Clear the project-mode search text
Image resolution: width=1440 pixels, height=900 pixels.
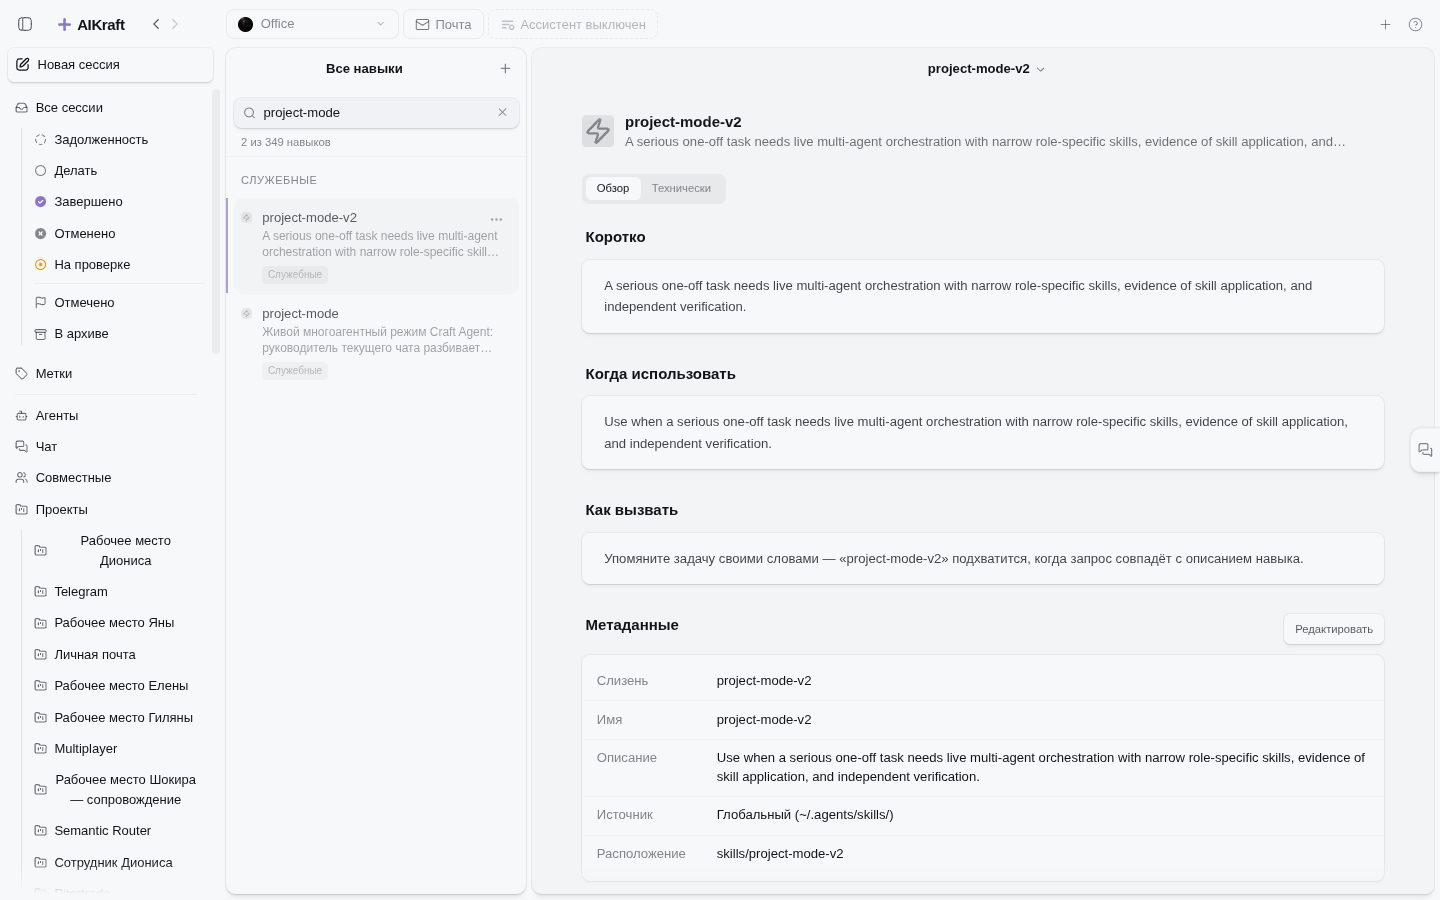coord(503,113)
